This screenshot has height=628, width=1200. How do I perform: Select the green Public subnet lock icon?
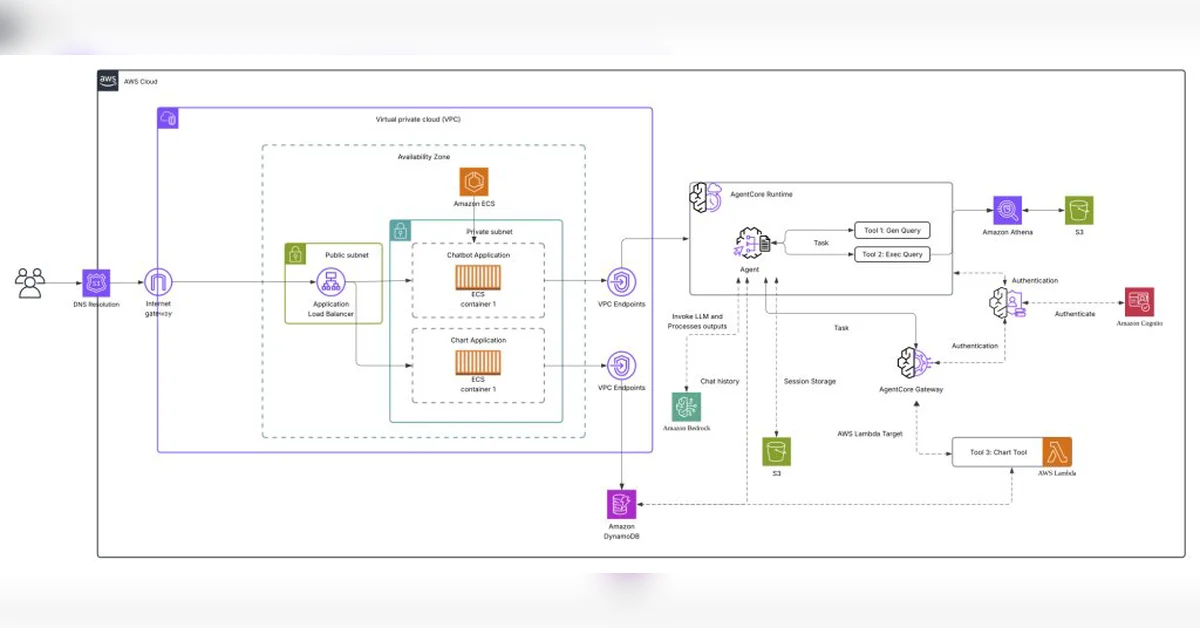point(295,254)
